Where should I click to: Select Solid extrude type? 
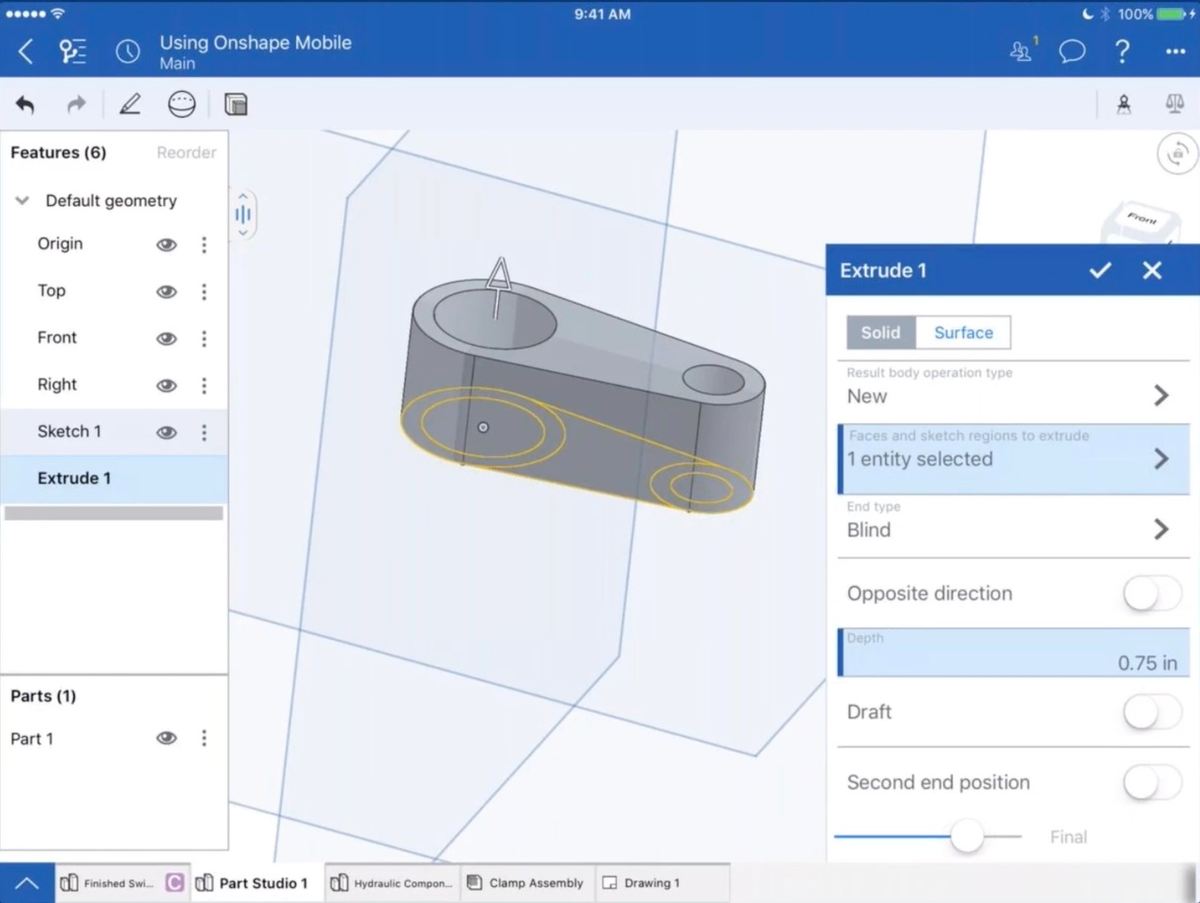tap(881, 333)
